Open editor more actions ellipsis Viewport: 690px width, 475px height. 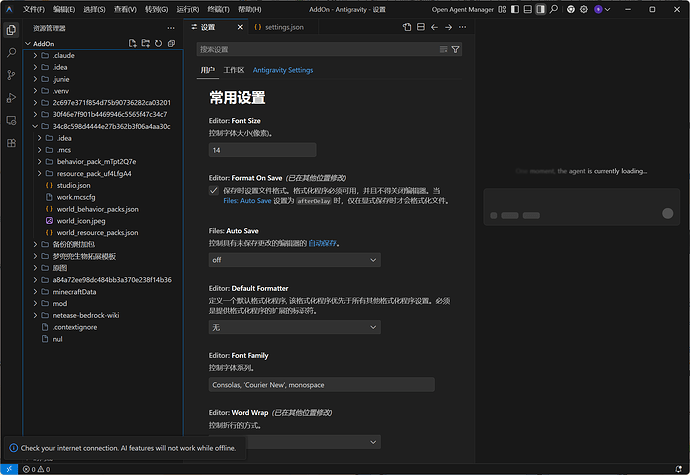(x=462, y=27)
